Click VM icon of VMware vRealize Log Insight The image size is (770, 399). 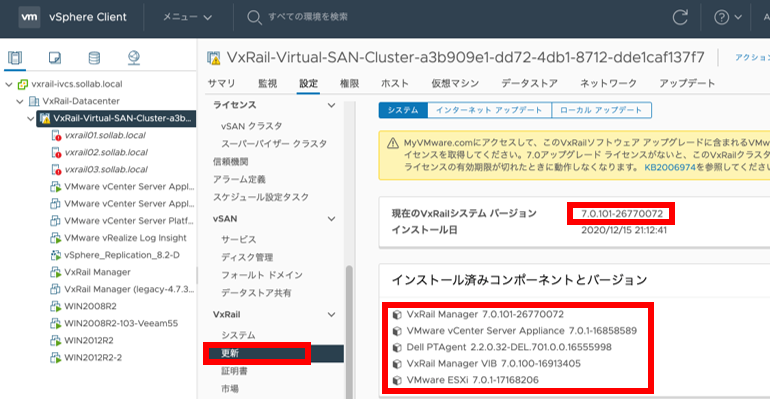pos(55,238)
